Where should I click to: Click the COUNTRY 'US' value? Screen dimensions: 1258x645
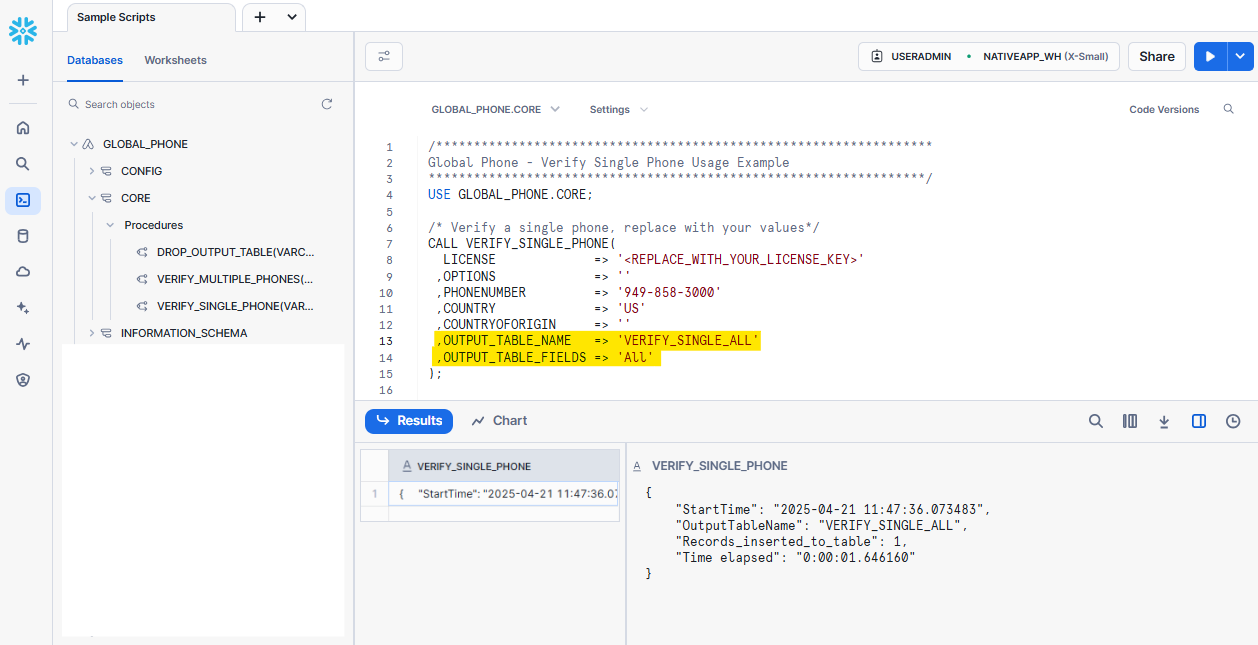(631, 309)
